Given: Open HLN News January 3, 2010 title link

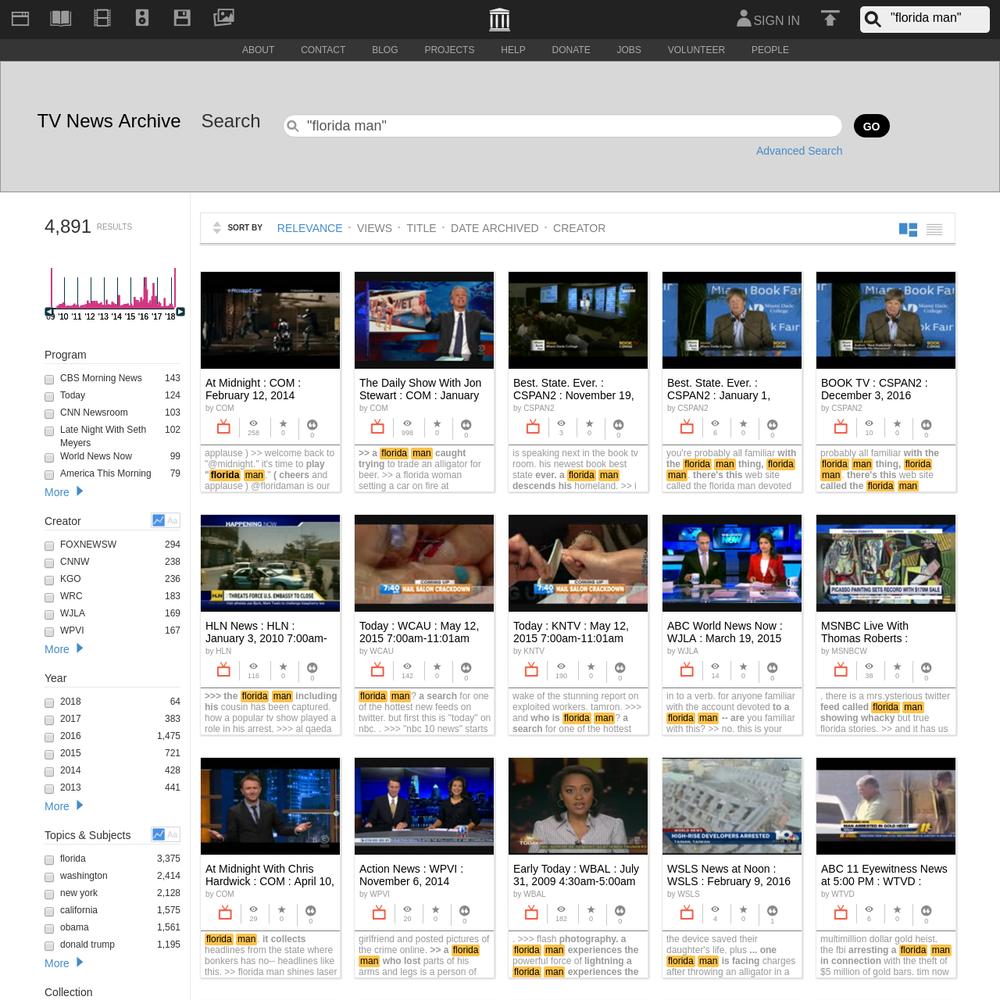Looking at the screenshot, I should pos(266,632).
